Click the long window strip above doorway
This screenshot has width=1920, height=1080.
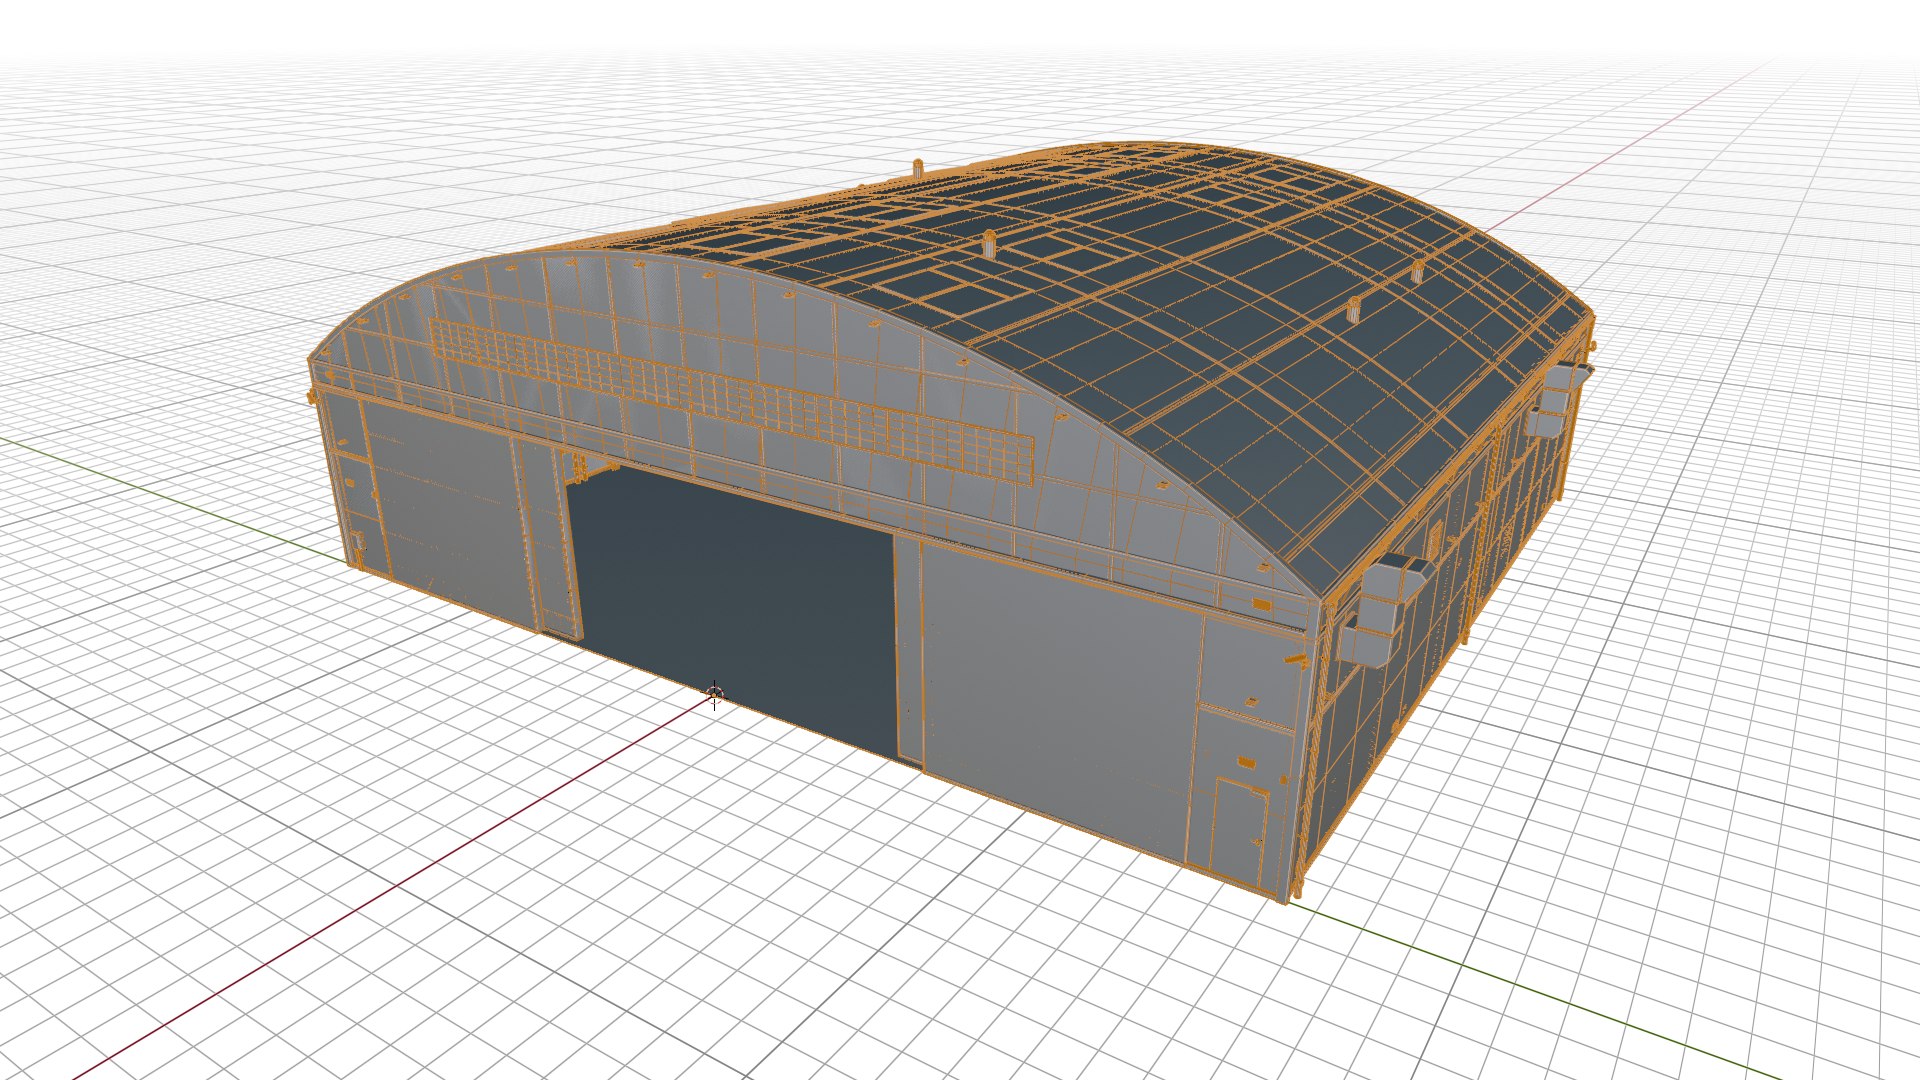tap(732, 402)
